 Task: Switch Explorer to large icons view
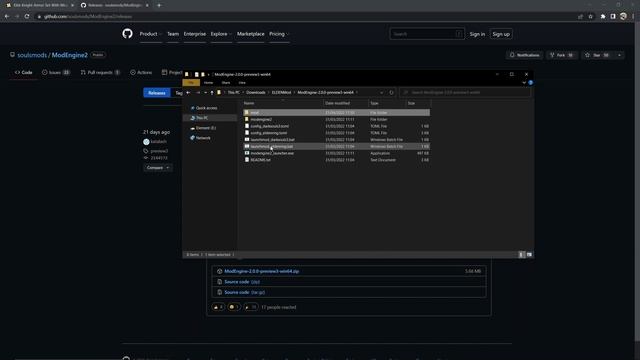[529, 255]
